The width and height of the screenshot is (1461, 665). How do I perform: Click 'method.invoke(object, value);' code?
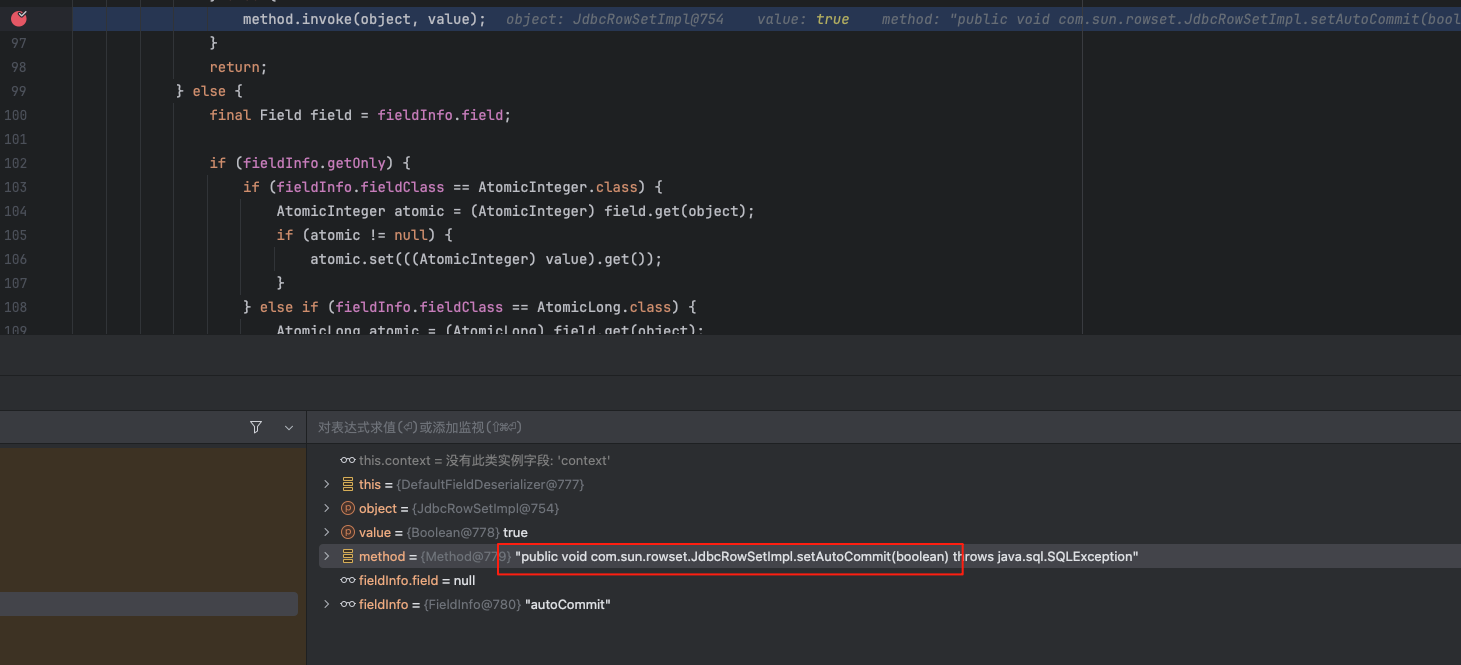[x=365, y=19]
